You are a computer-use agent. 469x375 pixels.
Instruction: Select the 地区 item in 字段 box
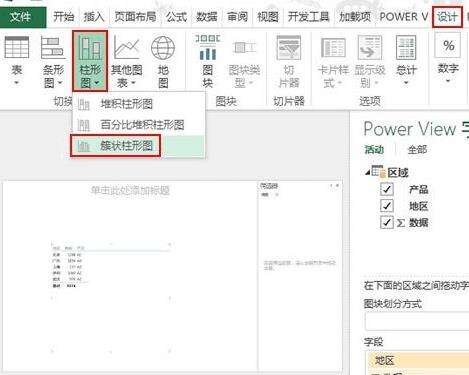pos(418,360)
